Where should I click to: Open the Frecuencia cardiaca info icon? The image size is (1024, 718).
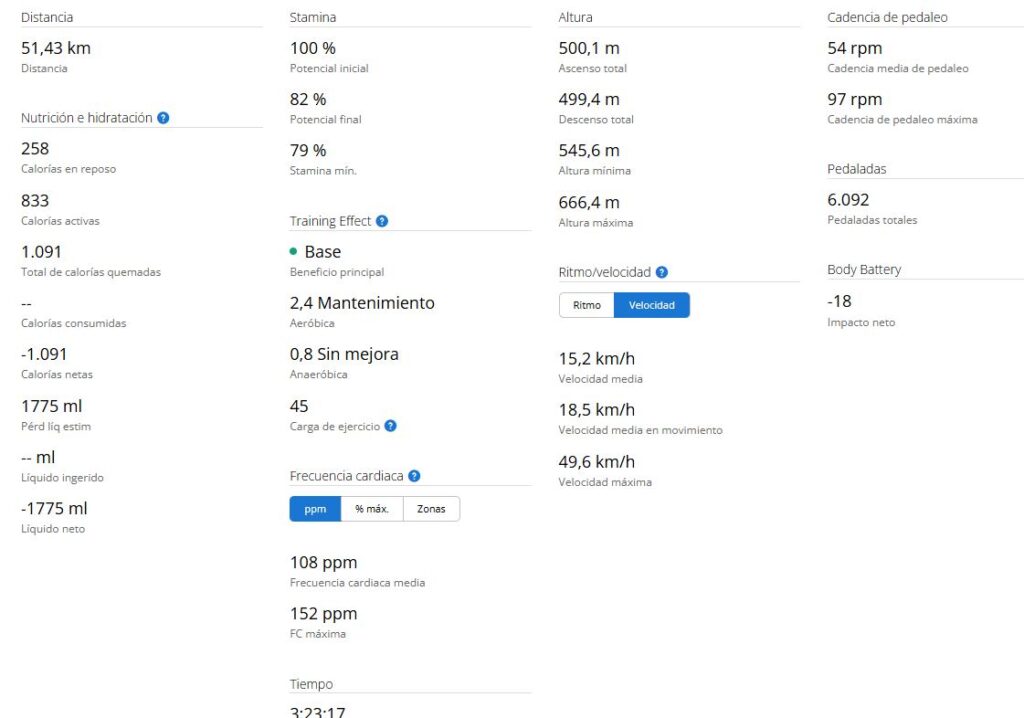[414, 477]
